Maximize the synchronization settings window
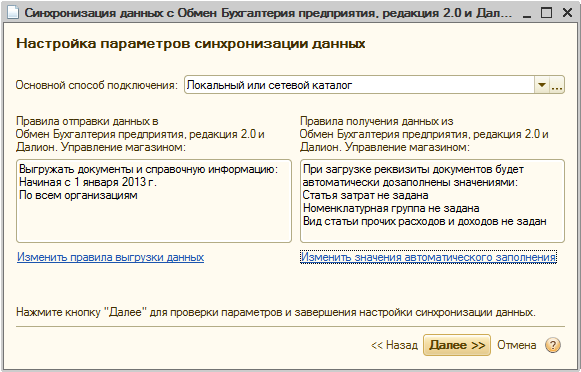This screenshot has height=372, width=581. pyautogui.click(x=547, y=13)
